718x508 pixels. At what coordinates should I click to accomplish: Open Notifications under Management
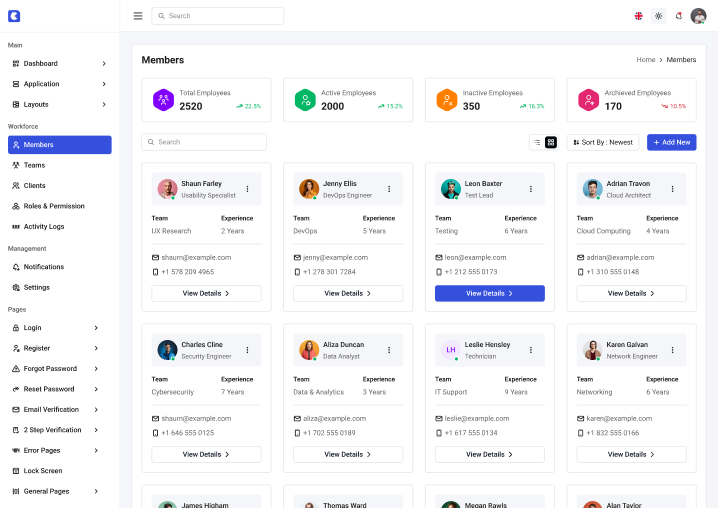pyautogui.click(x=60, y=267)
